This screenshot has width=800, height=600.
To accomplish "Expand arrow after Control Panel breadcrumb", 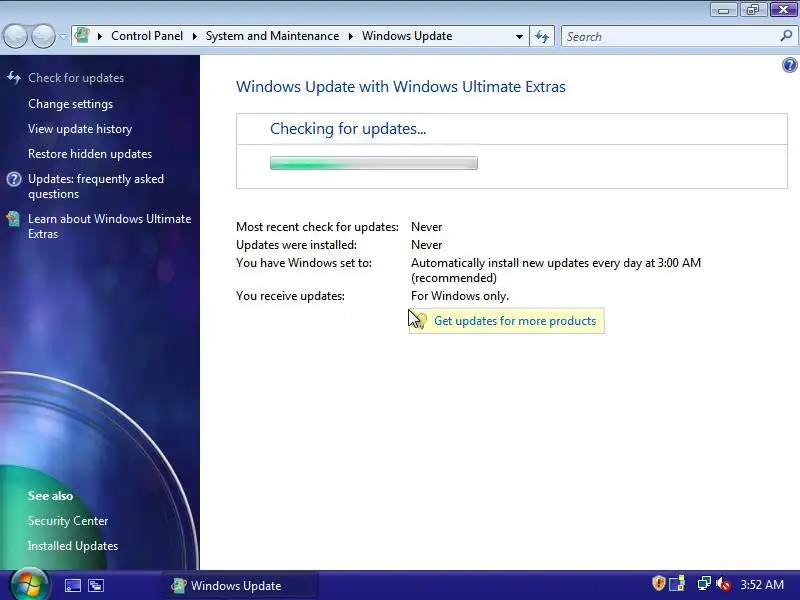I will point(194,36).
